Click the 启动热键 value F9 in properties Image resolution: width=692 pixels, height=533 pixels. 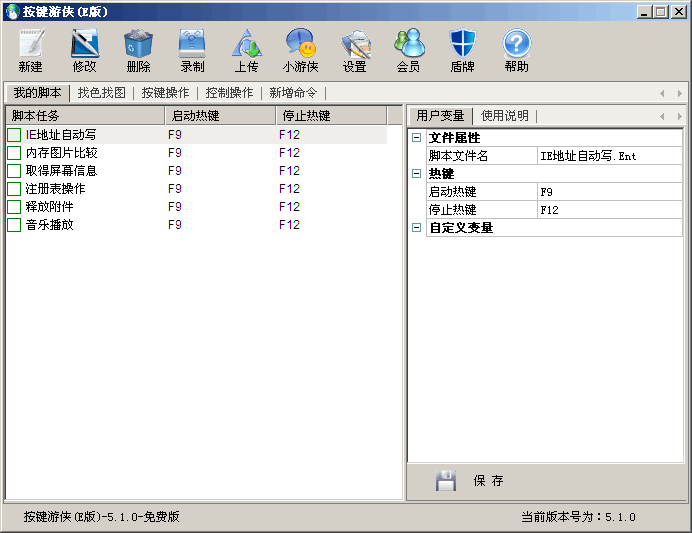pyautogui.click(x=610, y=192)
